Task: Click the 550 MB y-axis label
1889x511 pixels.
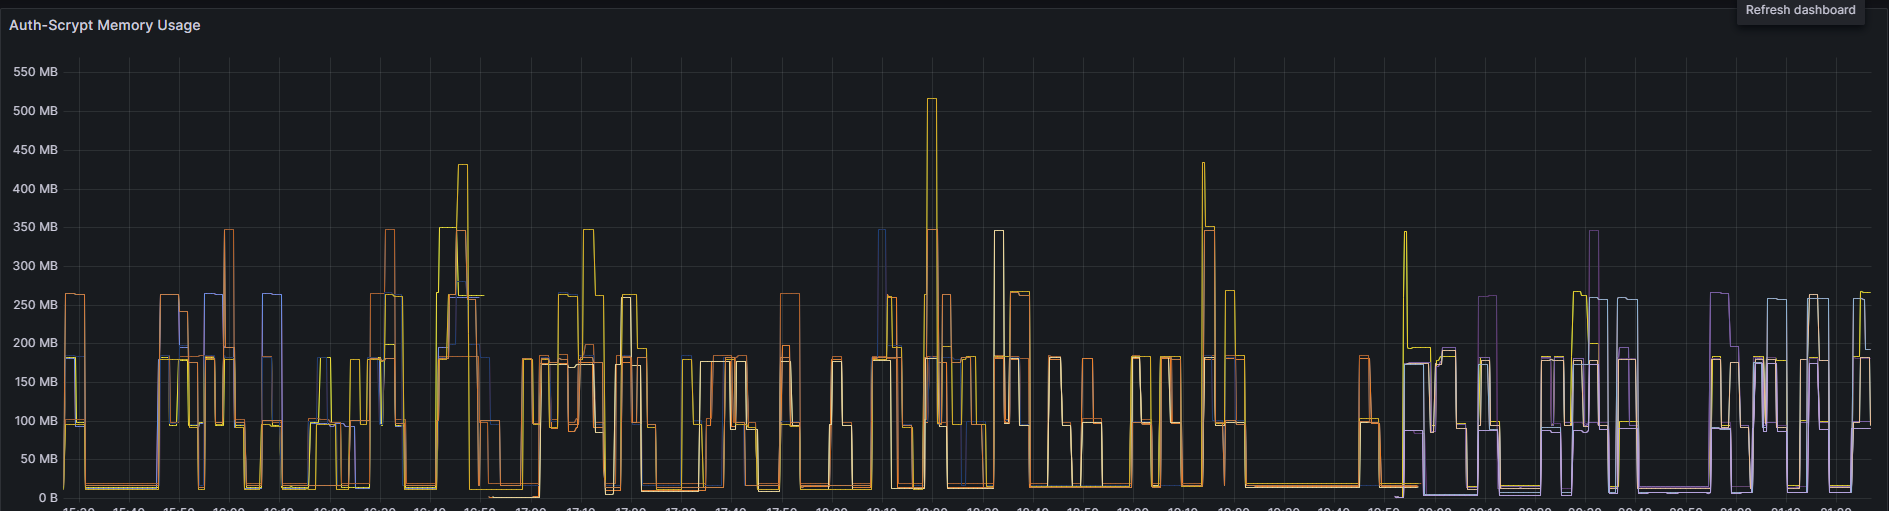Action: (35, 72)
